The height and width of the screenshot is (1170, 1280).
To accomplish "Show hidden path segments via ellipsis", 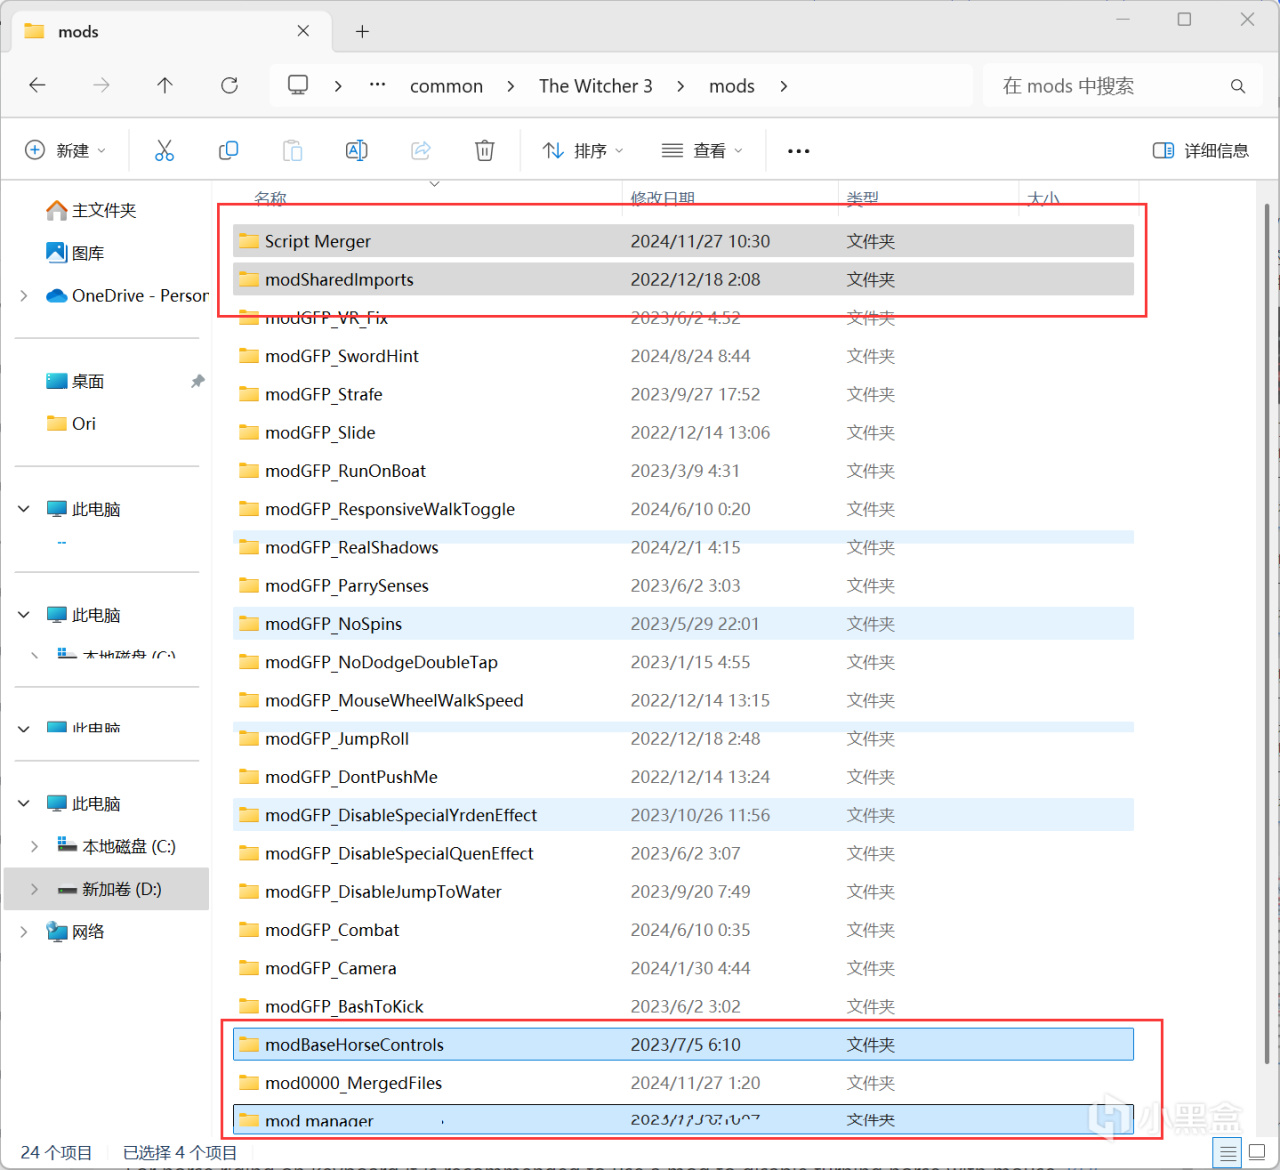I will [377, 85].
